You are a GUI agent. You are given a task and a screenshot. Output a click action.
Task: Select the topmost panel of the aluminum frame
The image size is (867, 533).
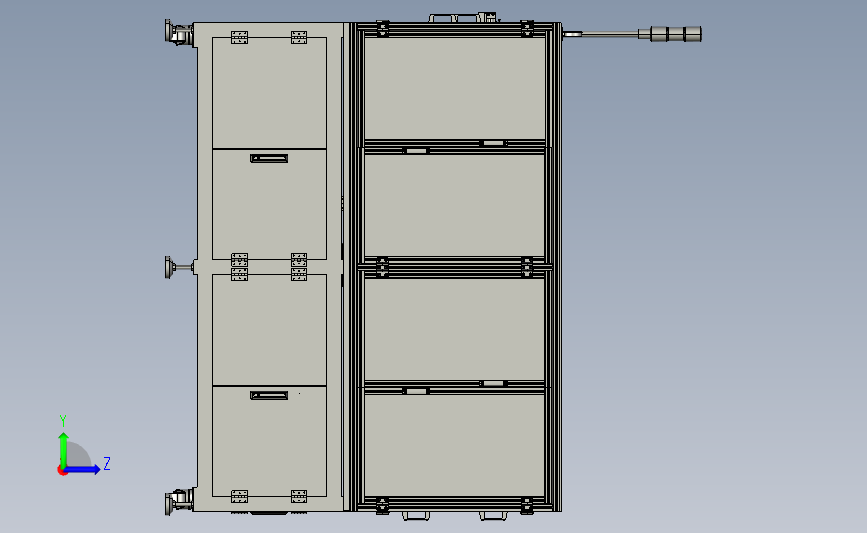455,88
